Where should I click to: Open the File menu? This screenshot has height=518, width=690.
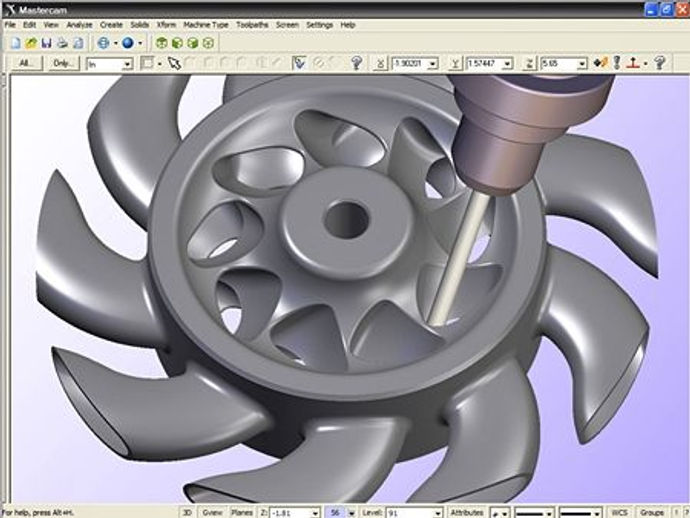10,25
